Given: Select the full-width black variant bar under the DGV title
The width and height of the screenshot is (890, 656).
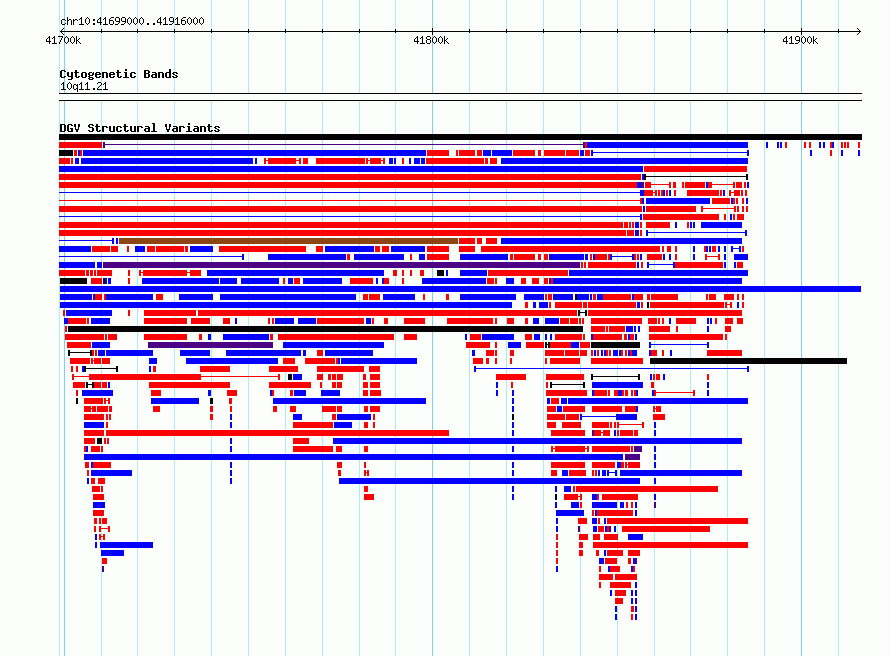Looking at the screenshot, I should pyautogui.click(x=460, y=137).
